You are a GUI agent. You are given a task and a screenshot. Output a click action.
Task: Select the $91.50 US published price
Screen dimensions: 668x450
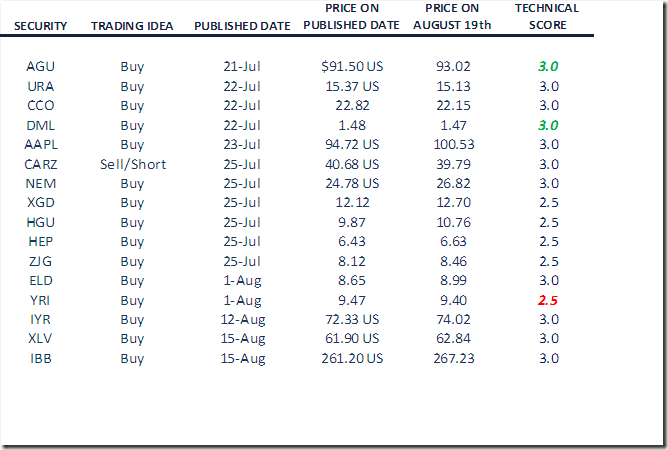(350, 66)
